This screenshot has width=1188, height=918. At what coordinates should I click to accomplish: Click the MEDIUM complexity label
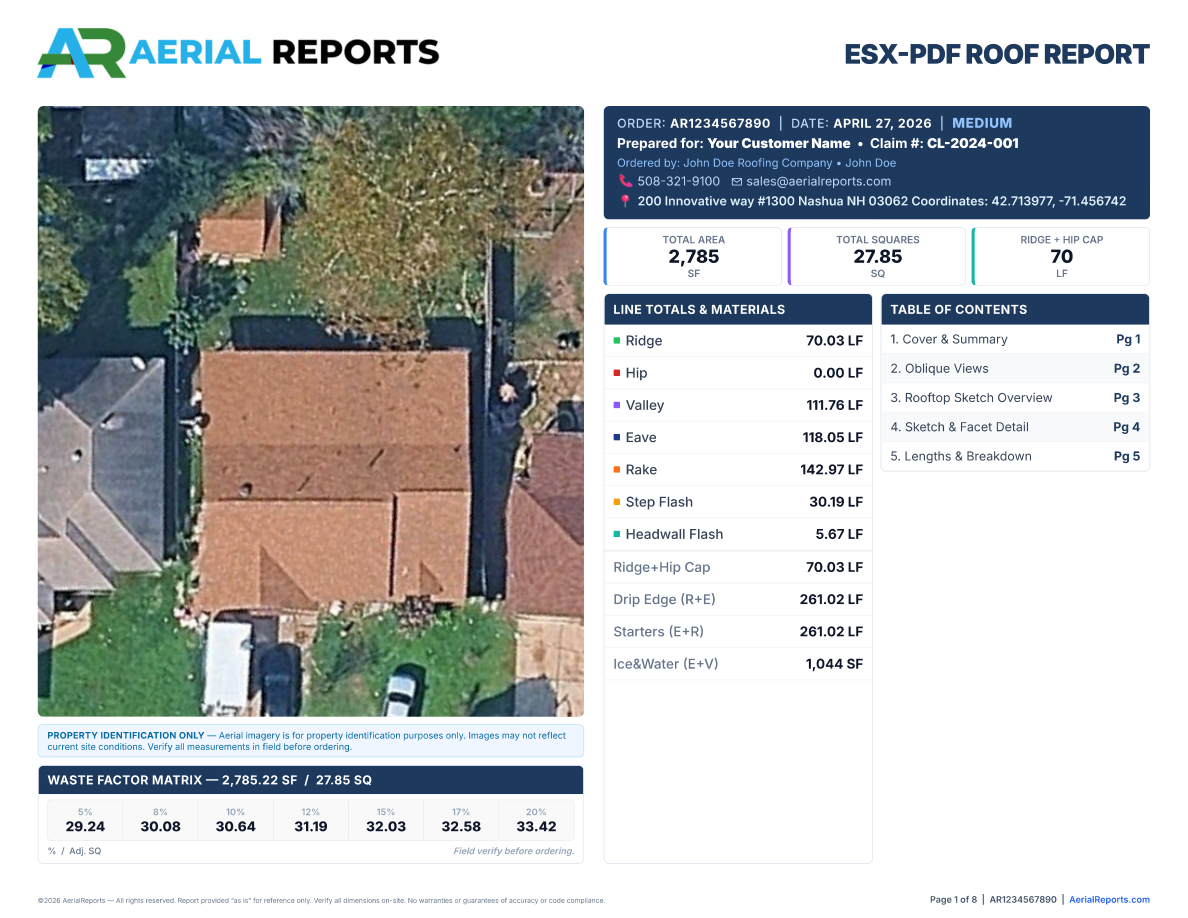(982, 123)
